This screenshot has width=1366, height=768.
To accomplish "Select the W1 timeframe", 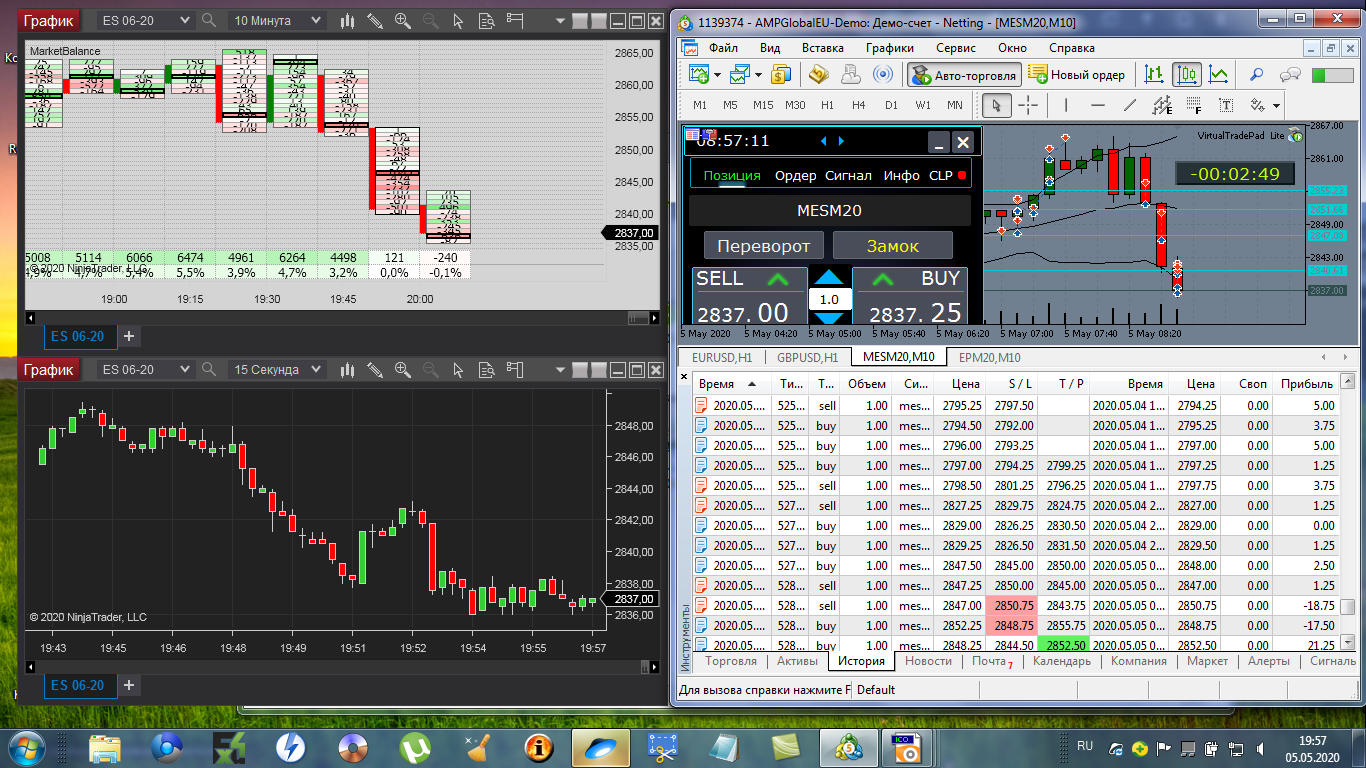I will [923, 105].
